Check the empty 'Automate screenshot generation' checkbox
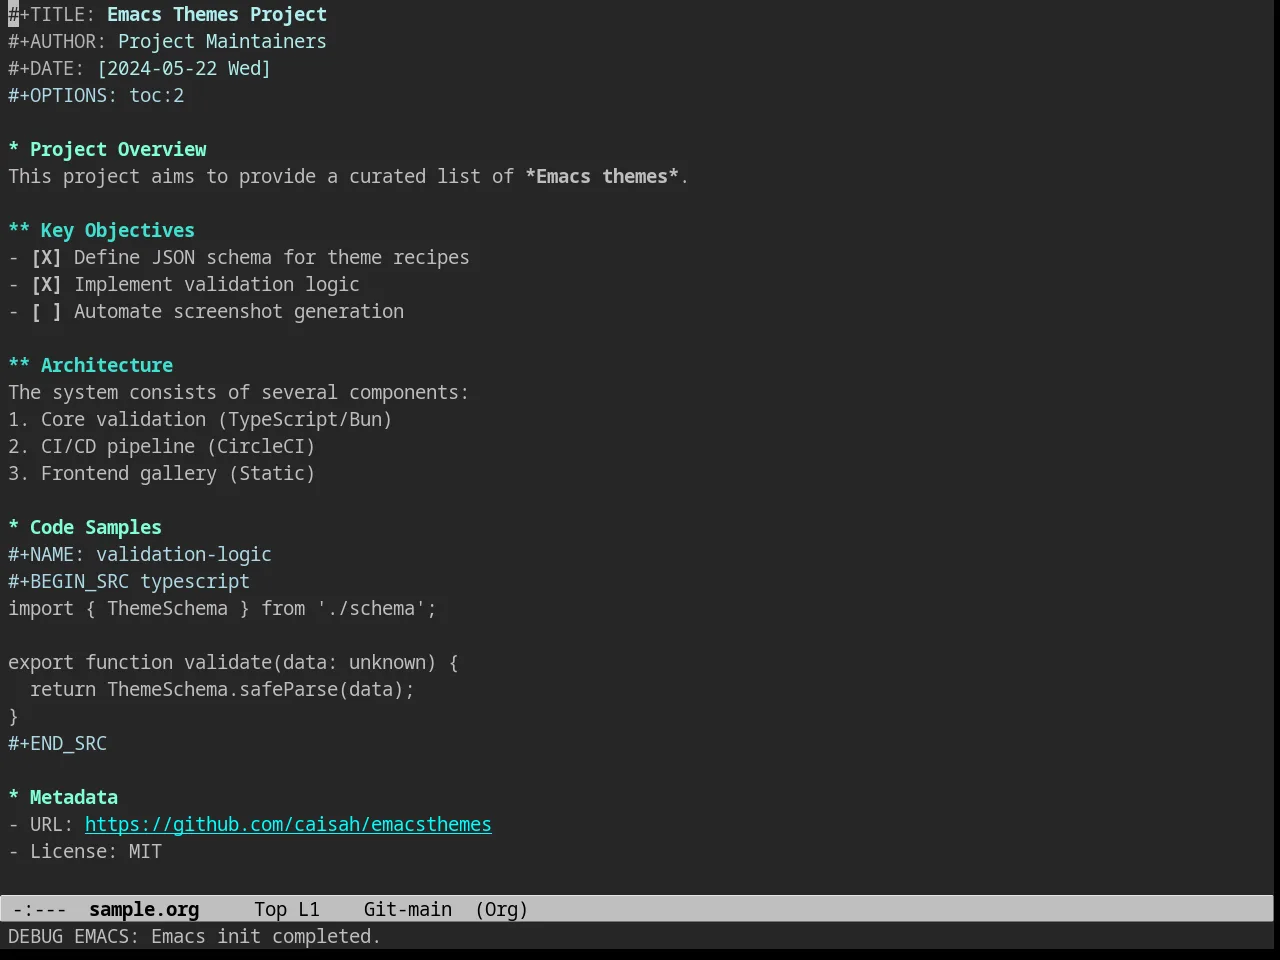This screenshot has height=960, width=1280. (x=46, y=312)
